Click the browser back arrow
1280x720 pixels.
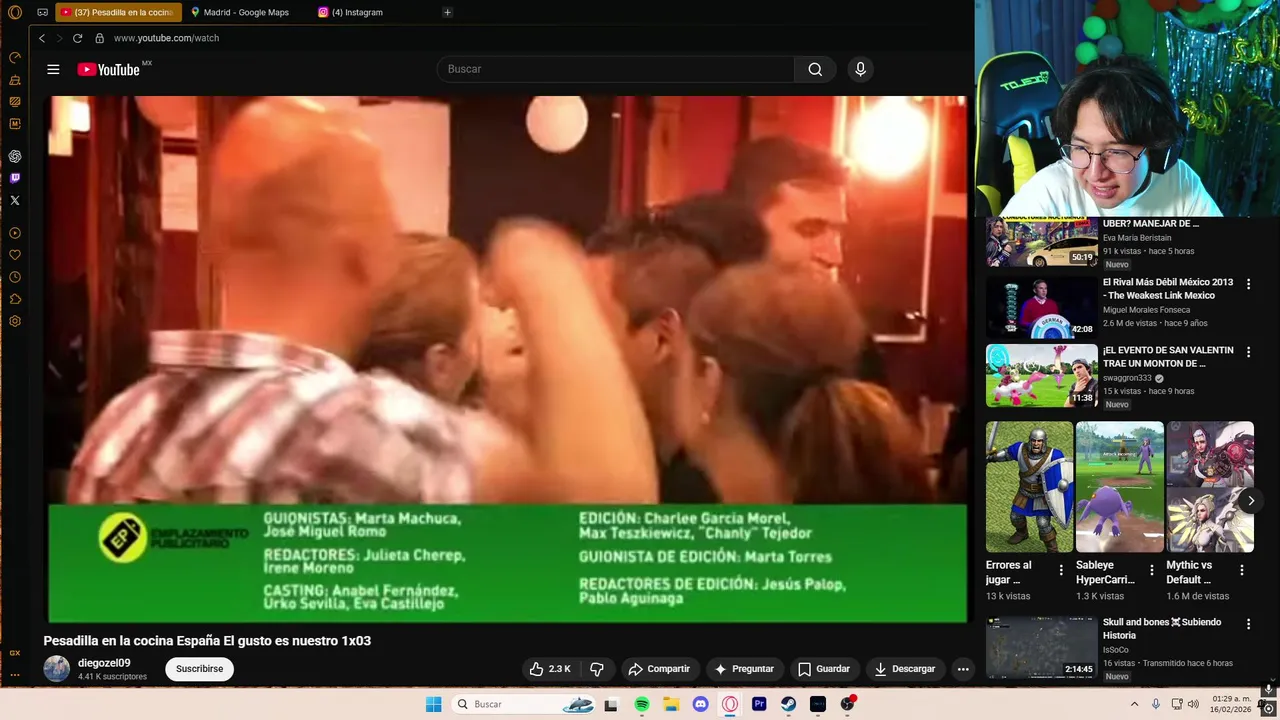click(x=42, y=38)
